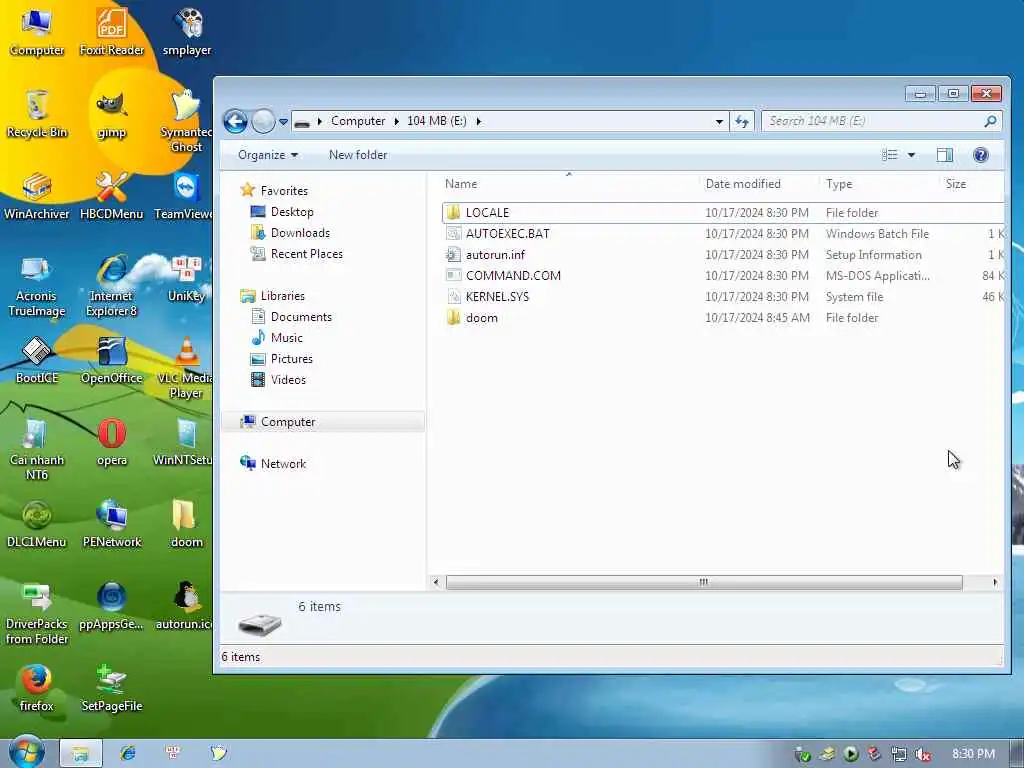The width and height of the screenshot is (1024, 768).
Task: Select the VLC Media Player desktop icon
Action: (185, 368)
